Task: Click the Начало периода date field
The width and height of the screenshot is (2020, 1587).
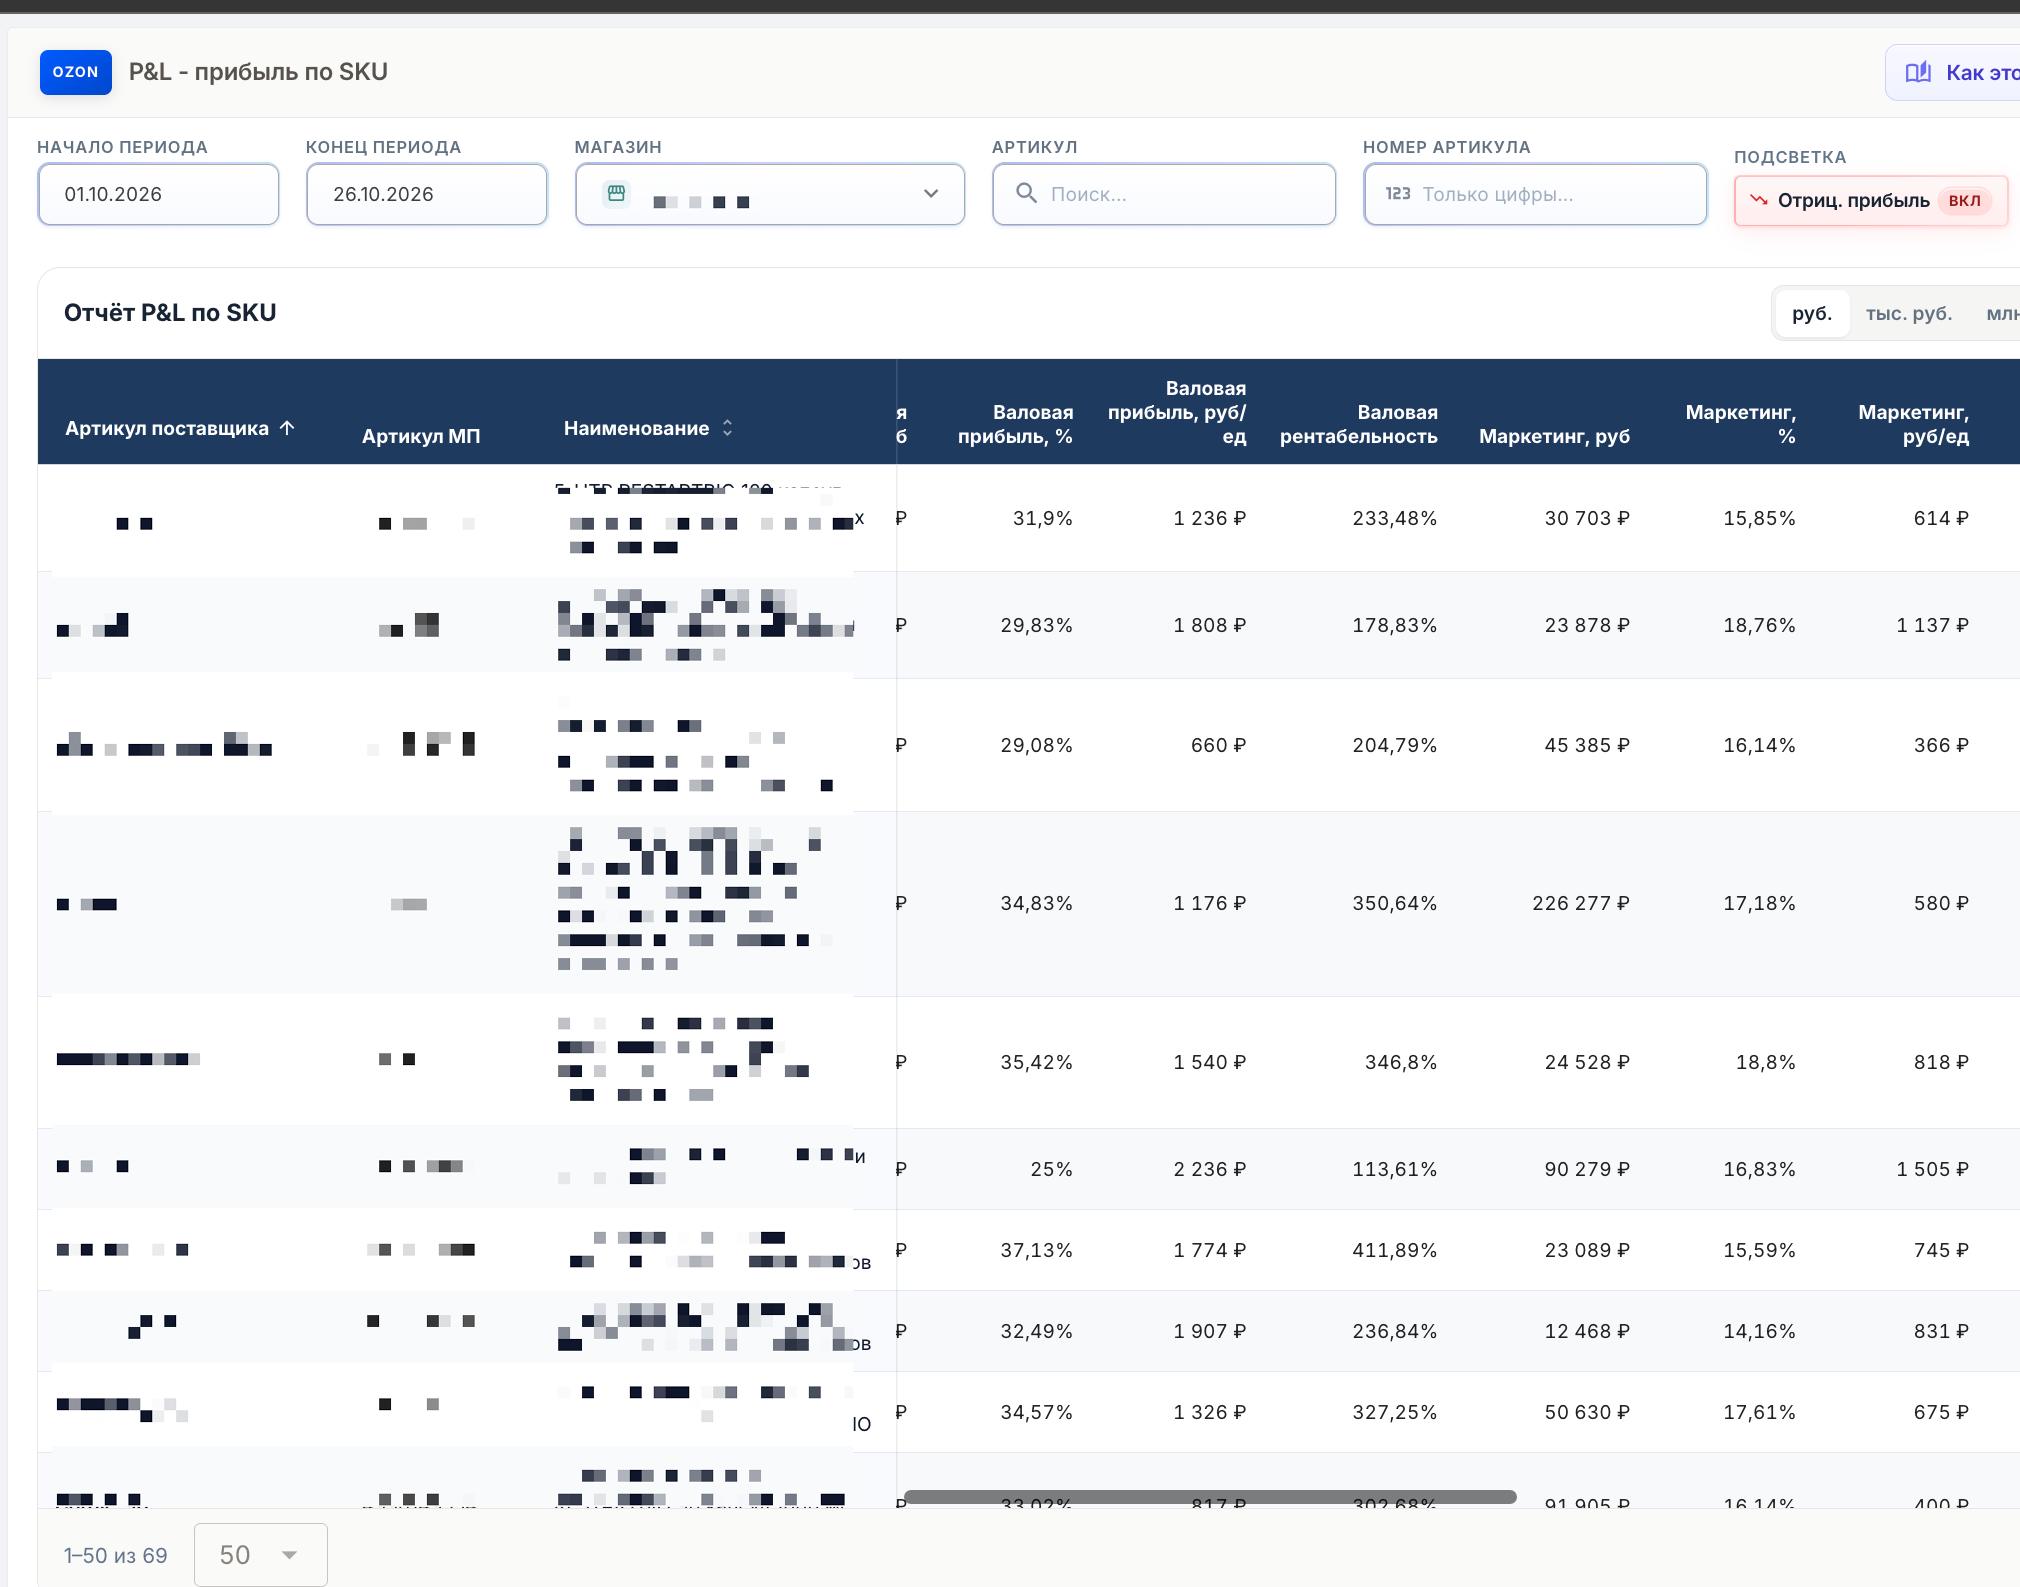Action: pos(158,194)
